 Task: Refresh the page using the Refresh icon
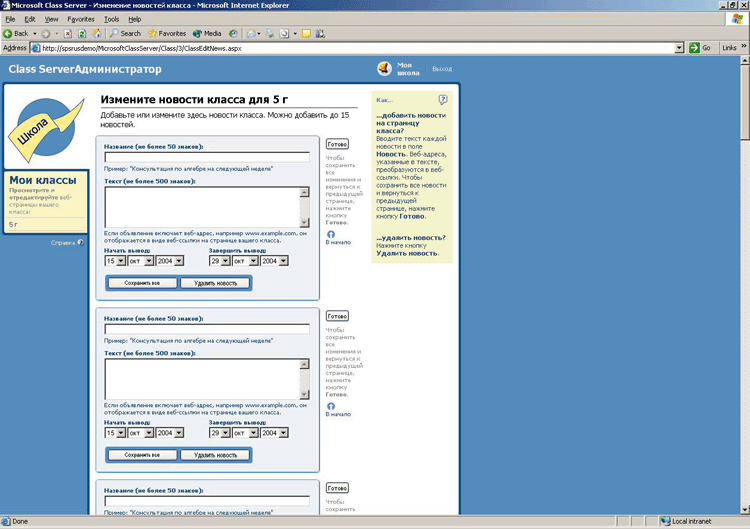[82, 33]
